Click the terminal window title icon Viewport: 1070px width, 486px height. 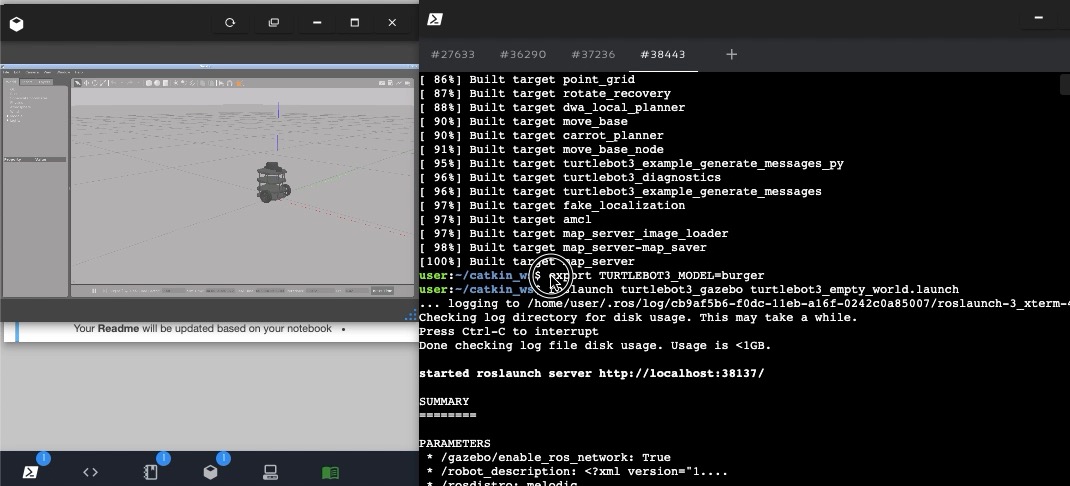(x=435, y=19)
